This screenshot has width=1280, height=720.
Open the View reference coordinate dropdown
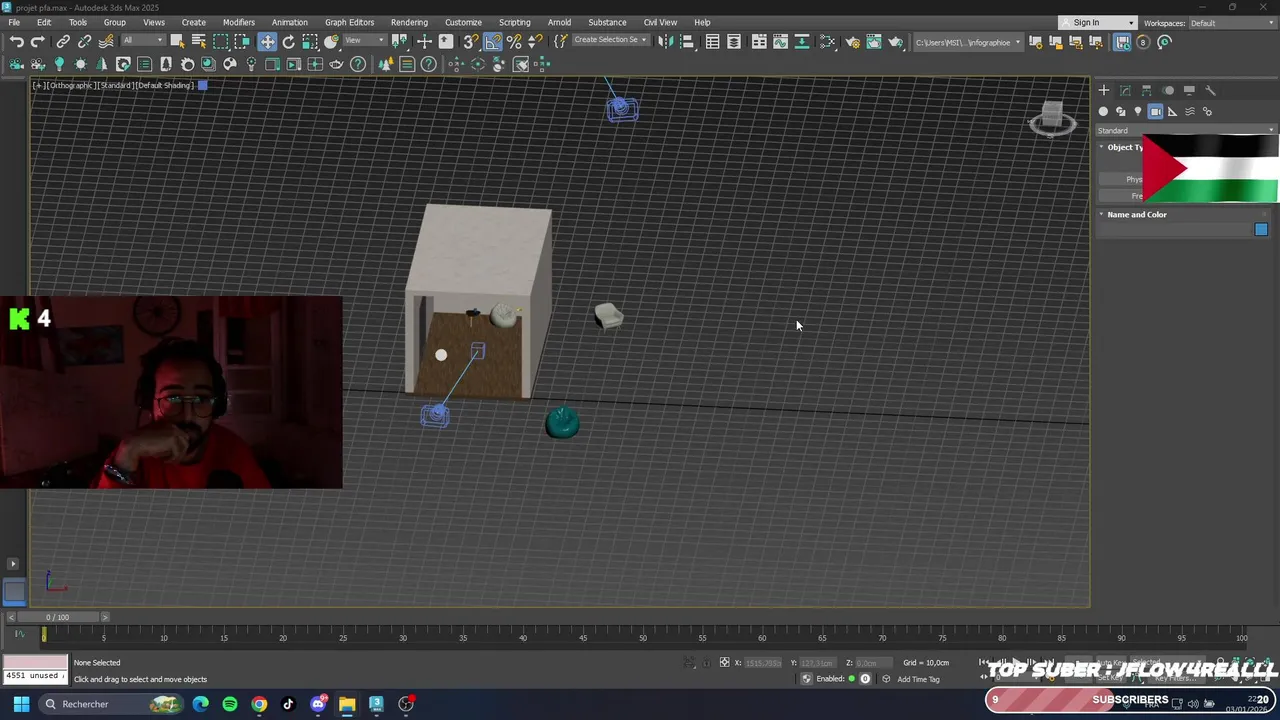pos(366,41)
